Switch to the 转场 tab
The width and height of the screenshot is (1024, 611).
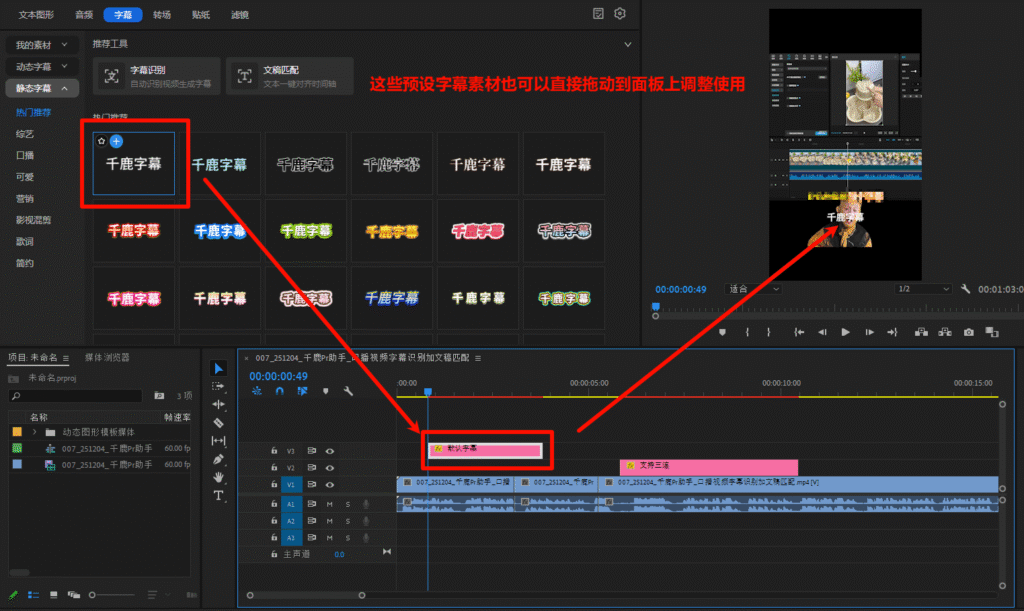[162, 15]
